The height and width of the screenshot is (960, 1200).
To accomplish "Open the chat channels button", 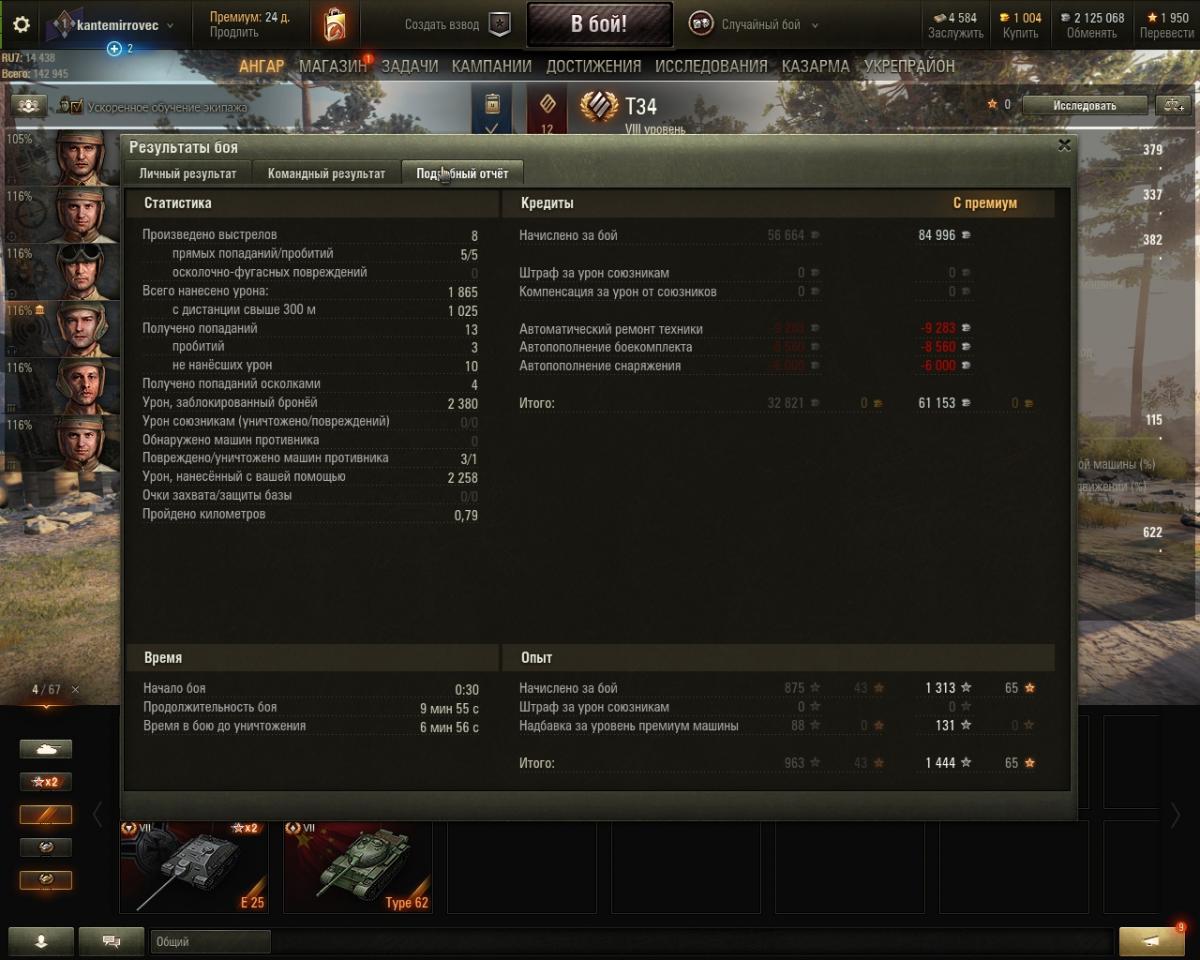I will click(111, 941).
